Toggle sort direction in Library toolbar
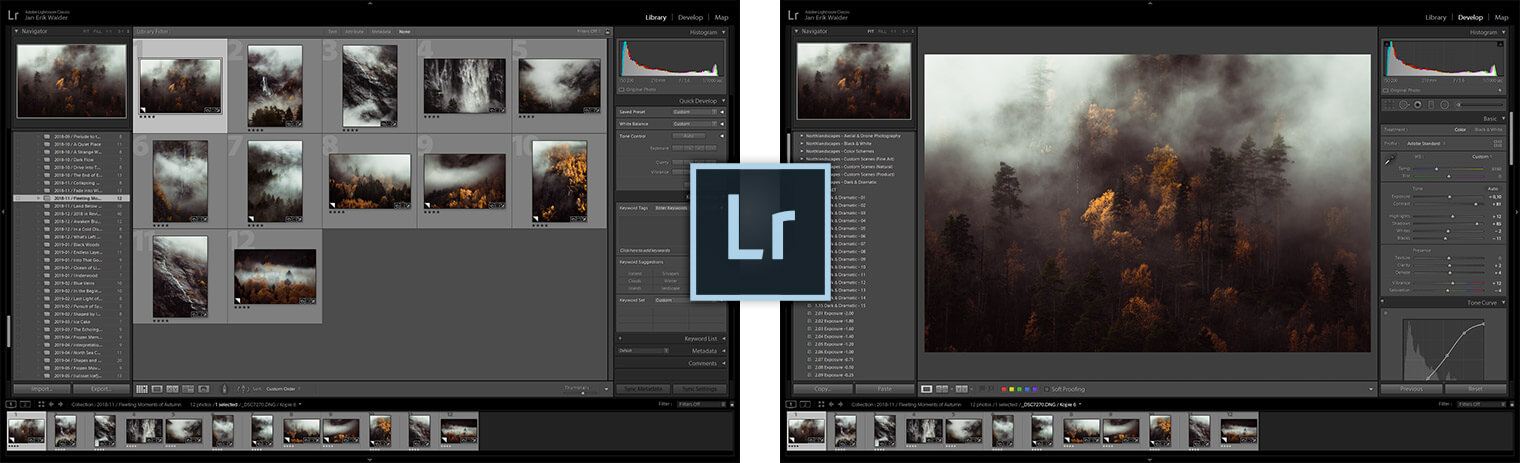The width and height of the screenshot is (1520, 463). 243,389
